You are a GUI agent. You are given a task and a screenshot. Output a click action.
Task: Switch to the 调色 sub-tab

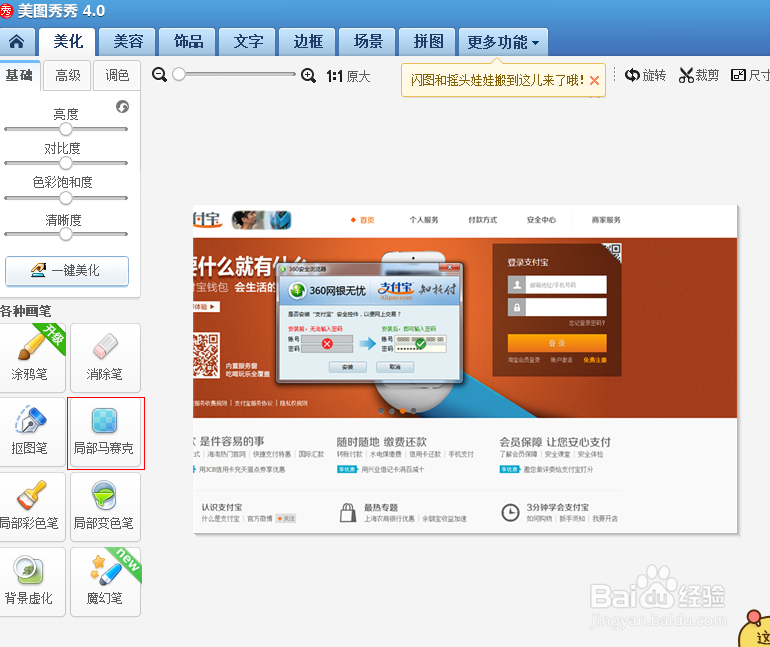click(x=117, y=75)
